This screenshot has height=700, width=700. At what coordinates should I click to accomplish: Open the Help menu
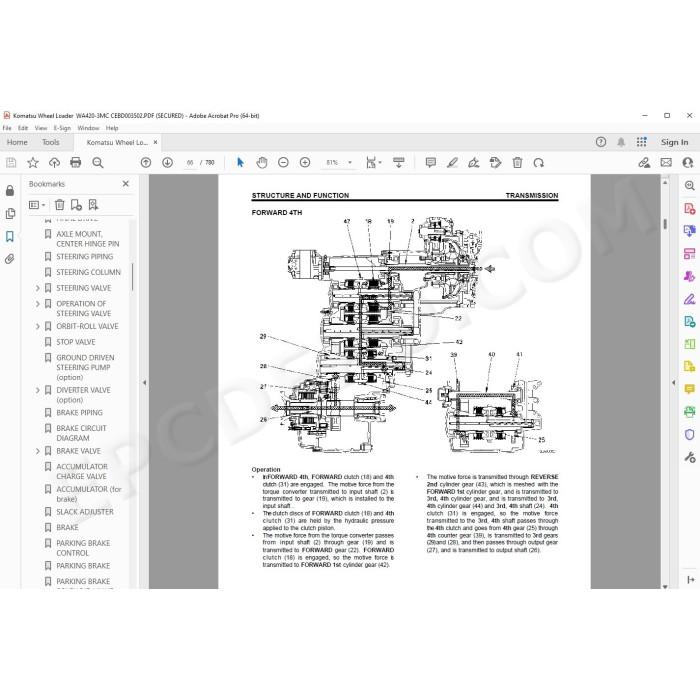112,128
